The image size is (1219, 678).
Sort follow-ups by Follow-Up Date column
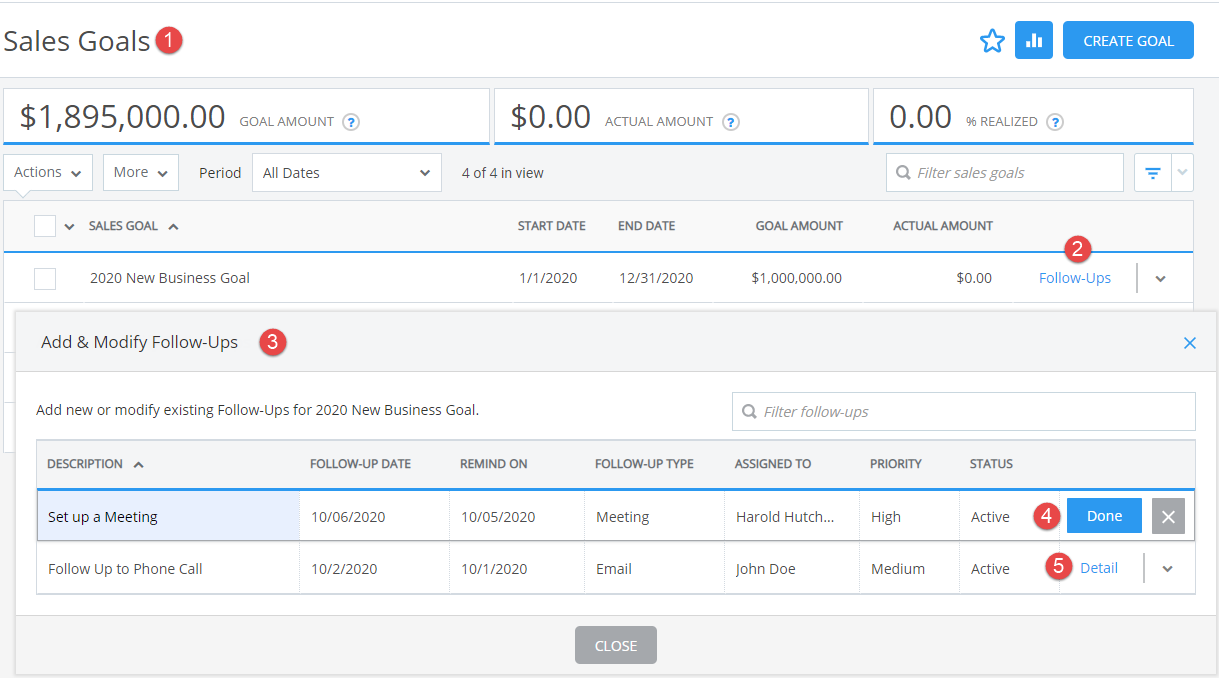360,464
